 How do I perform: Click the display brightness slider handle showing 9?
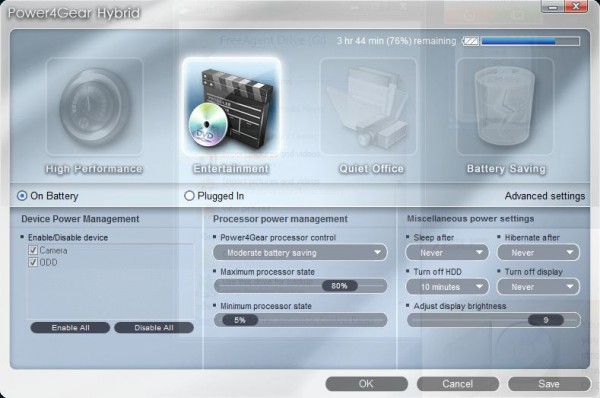tap(546, 320)
